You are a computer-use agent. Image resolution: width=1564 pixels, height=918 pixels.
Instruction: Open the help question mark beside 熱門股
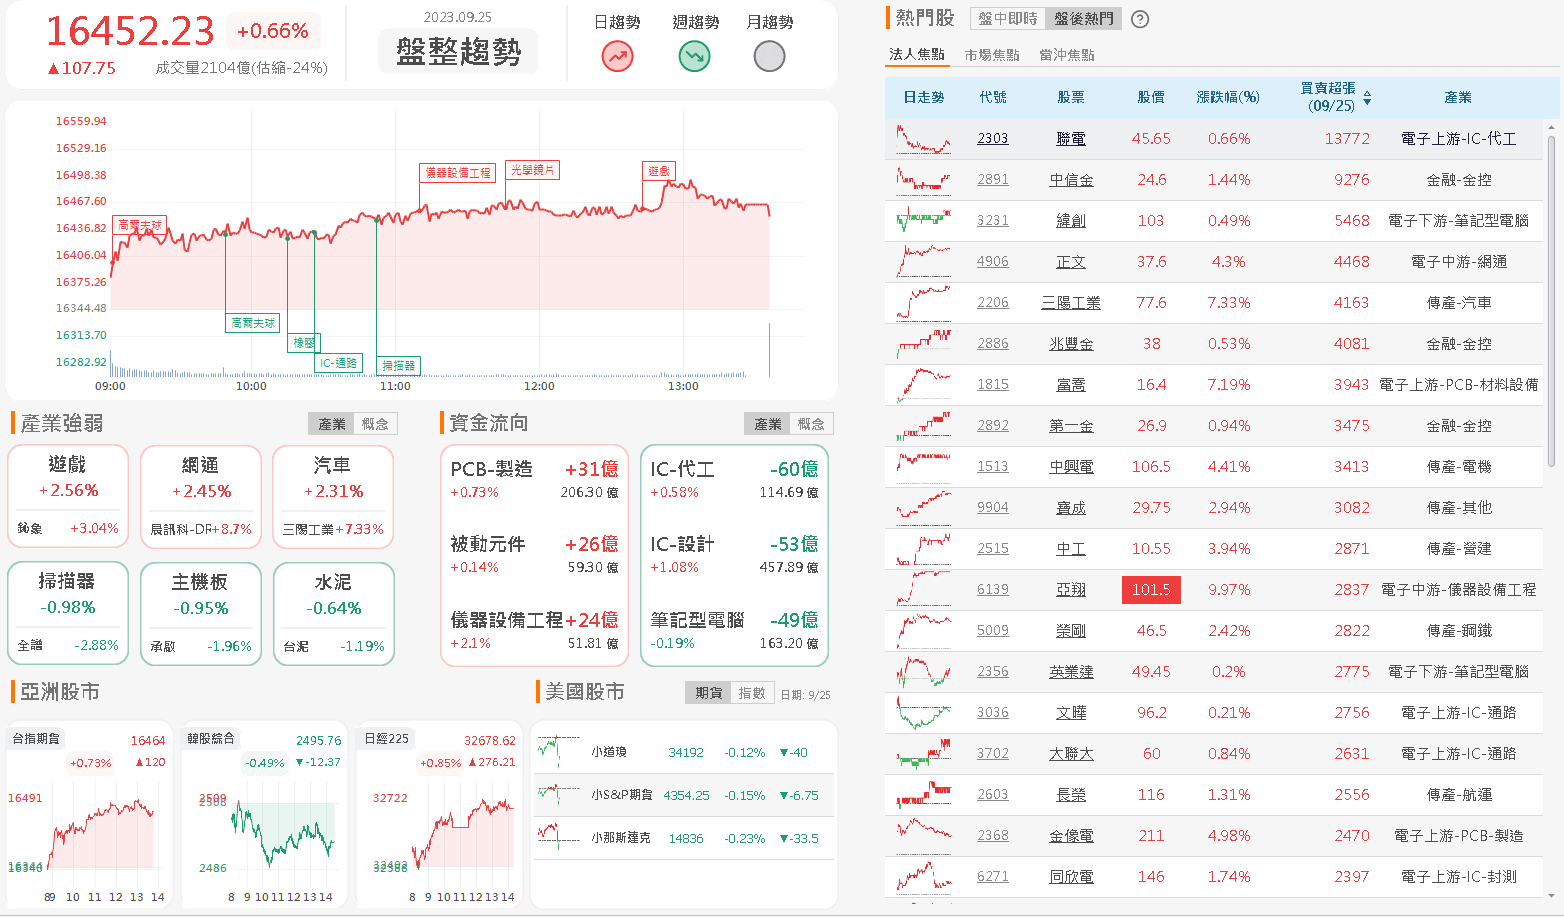point(1139,19)
